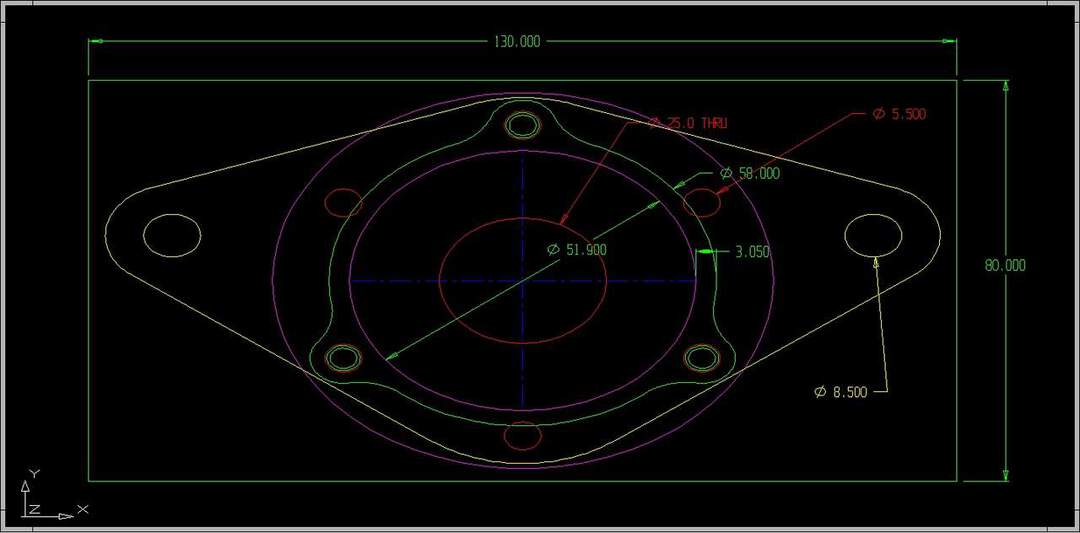Image resolution: width=1080 pixels, height=533 pixels.
Task: Select the bottom-left green bolt hole
Action: 343,358
